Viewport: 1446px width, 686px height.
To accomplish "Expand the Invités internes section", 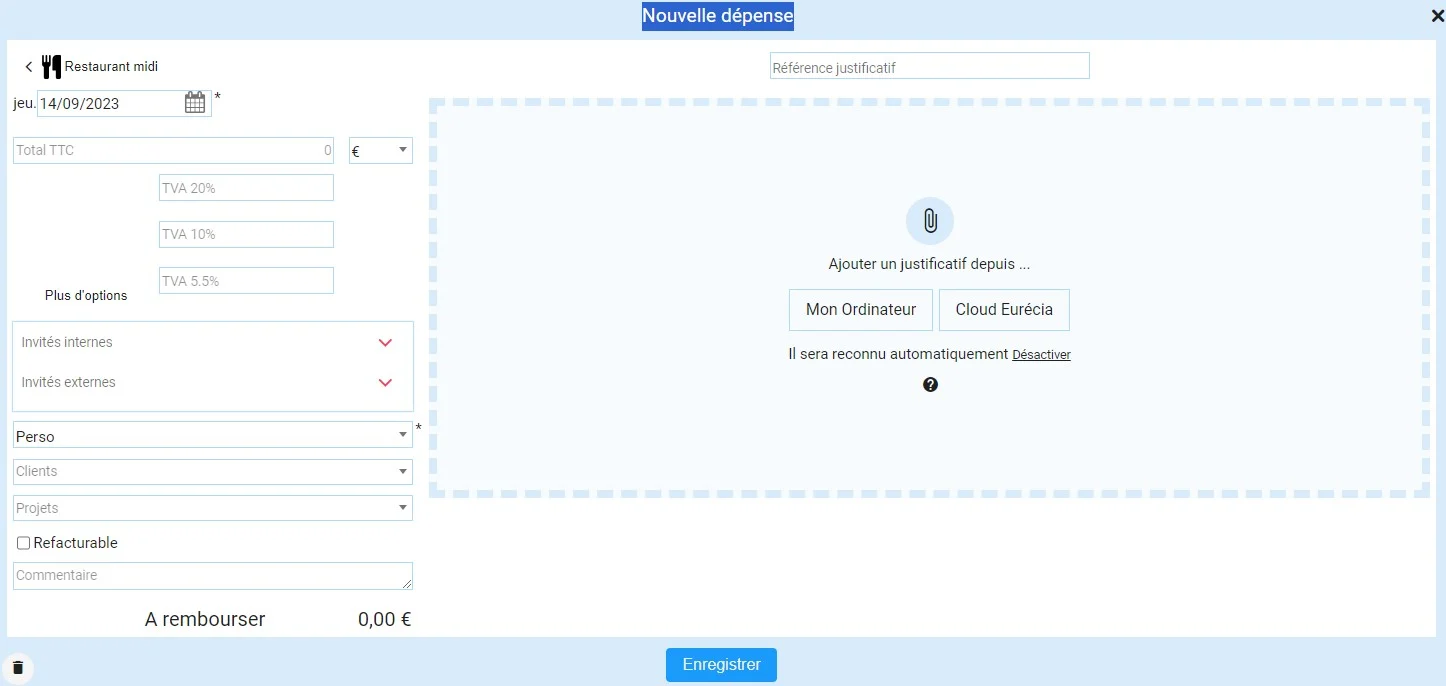I will (x=385, y=342).
